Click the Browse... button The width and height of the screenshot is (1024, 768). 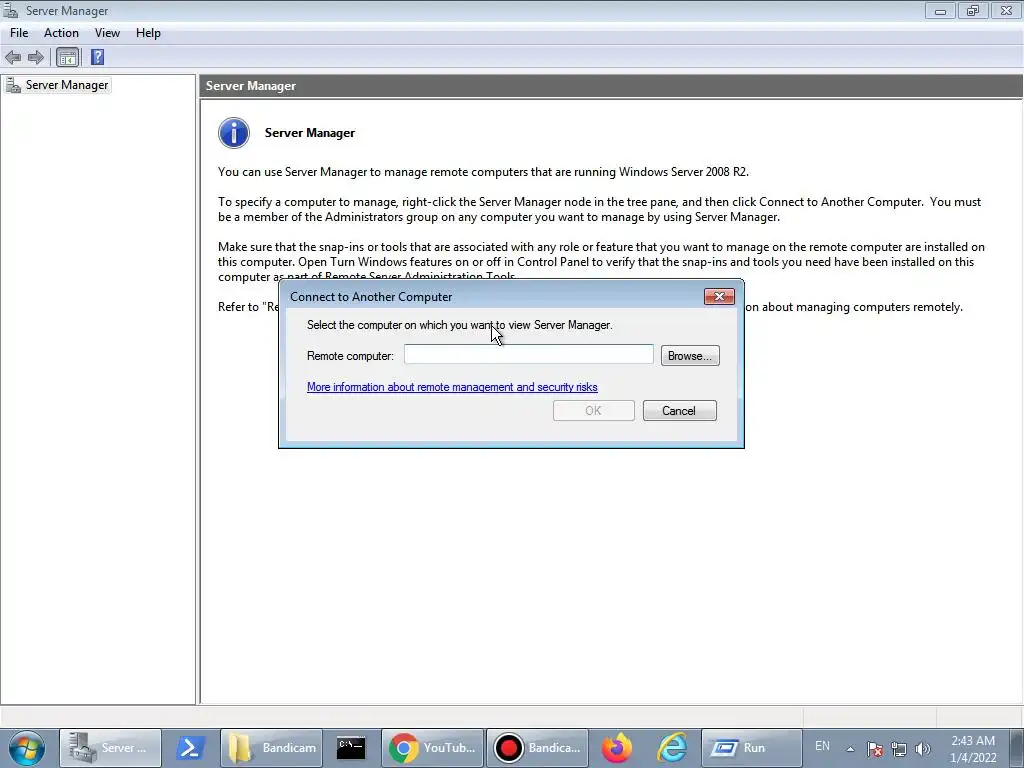690,356
